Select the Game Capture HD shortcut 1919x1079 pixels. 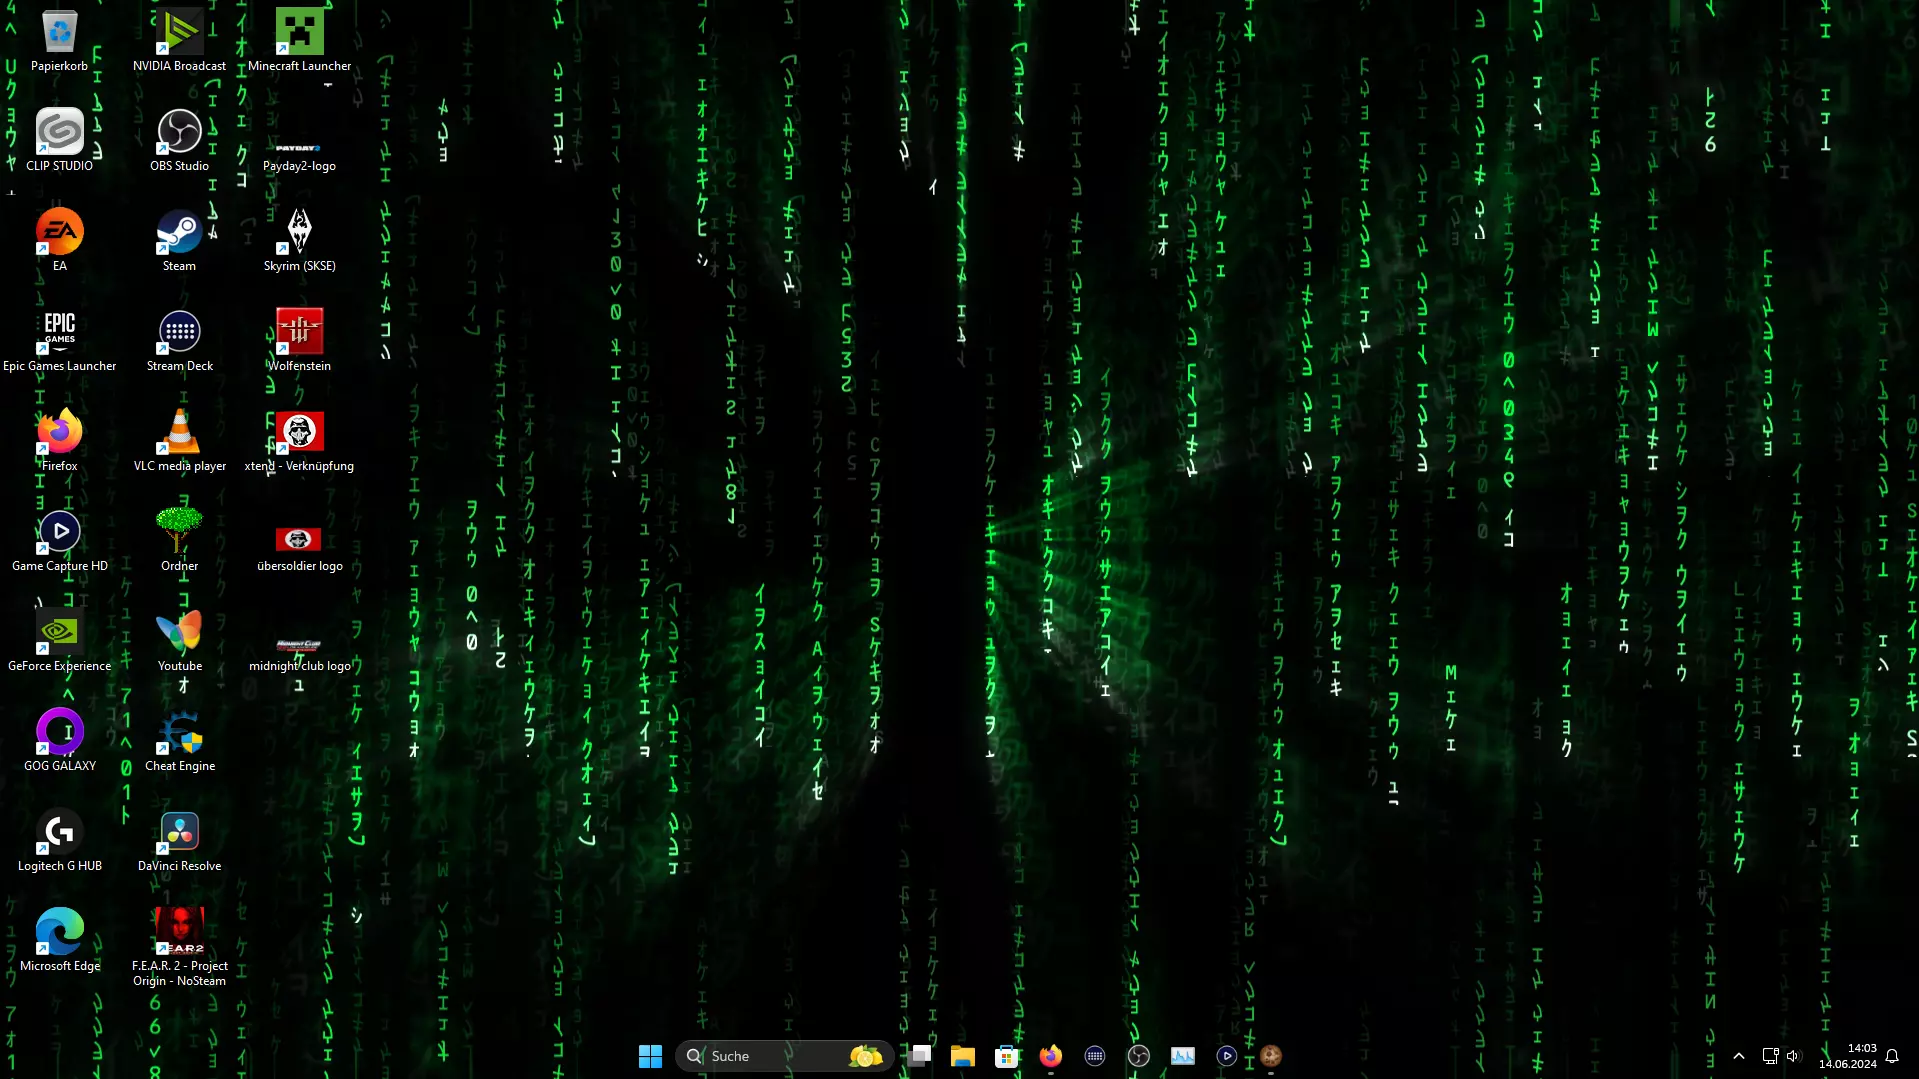(x=59, y=541)
